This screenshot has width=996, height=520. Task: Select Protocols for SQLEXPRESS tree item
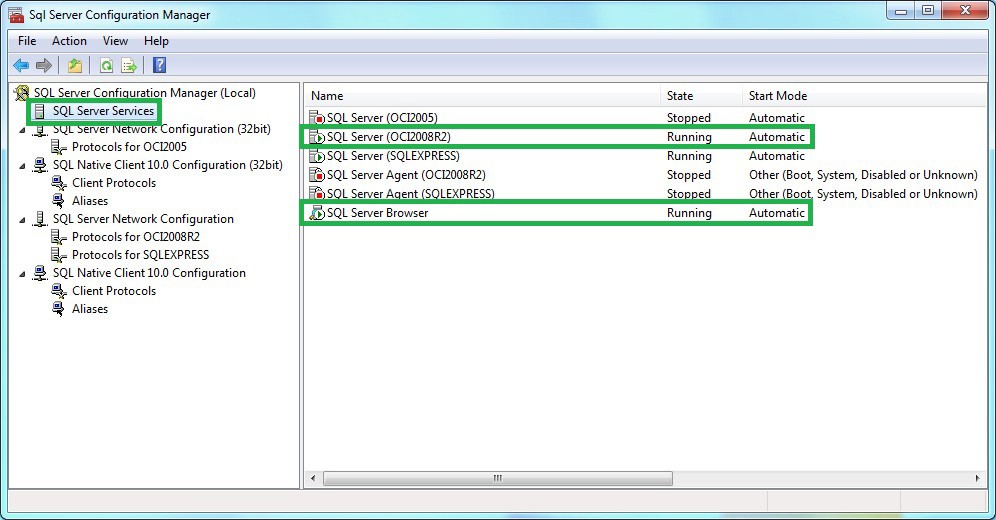140,255
